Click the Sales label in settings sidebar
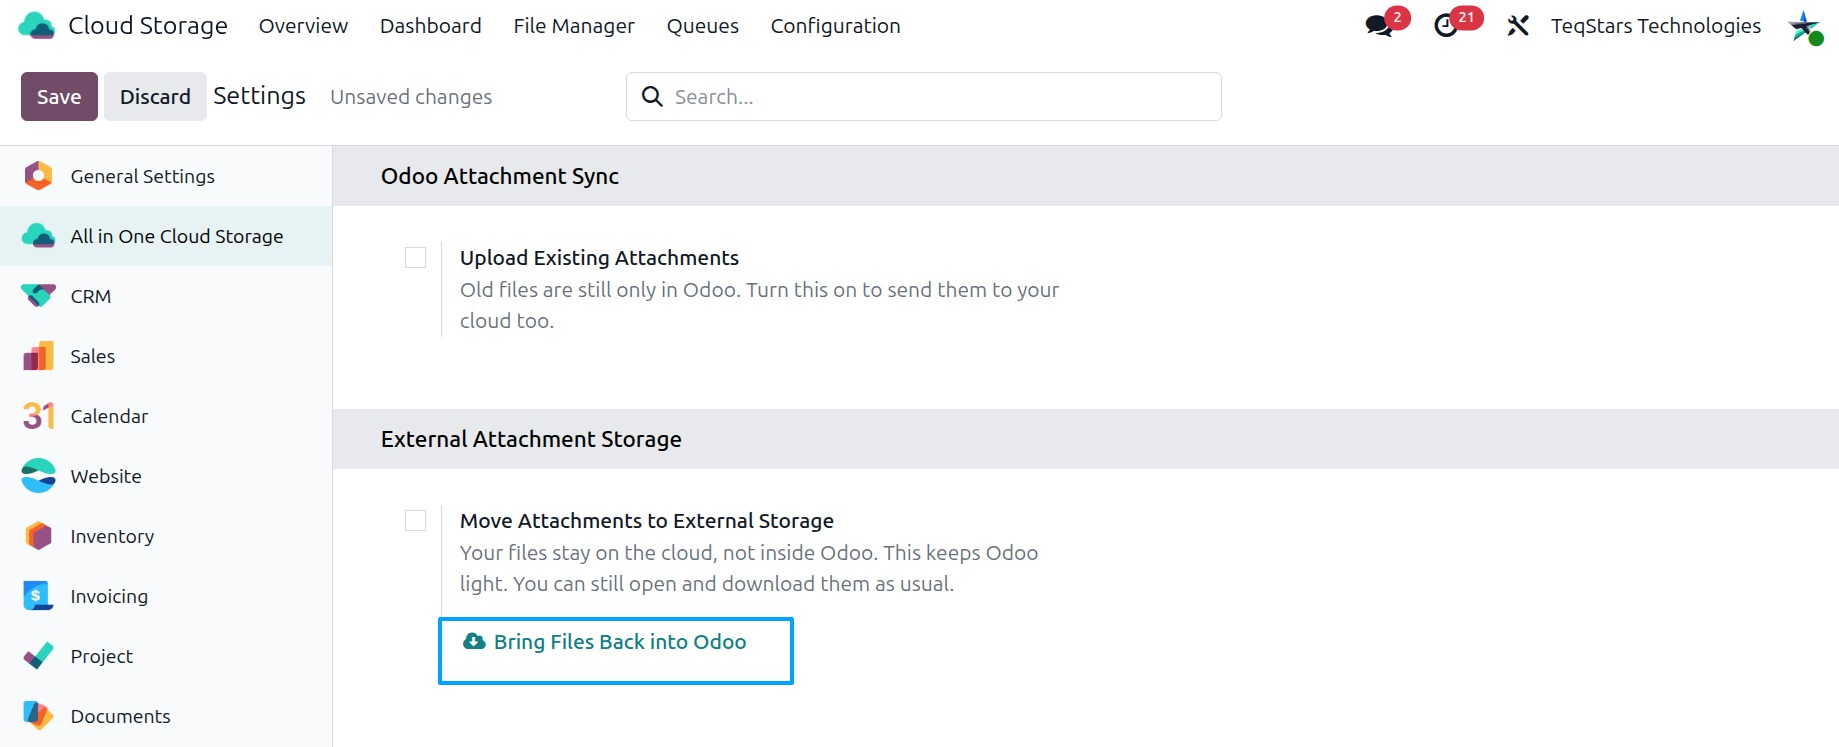The width and height of the screenshot is (1839, 747). [x=93, y=356]
